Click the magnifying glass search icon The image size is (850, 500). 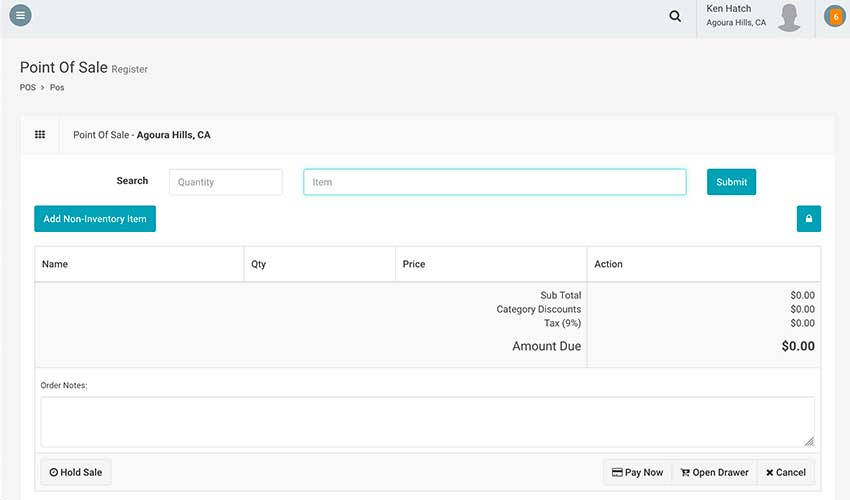[675, 17]
